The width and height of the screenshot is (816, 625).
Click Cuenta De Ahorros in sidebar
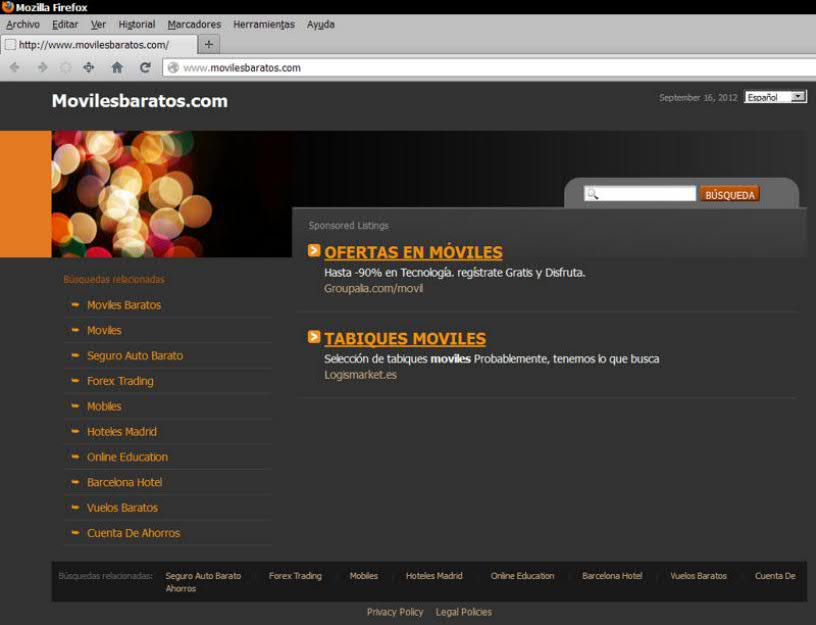(134, 533)
